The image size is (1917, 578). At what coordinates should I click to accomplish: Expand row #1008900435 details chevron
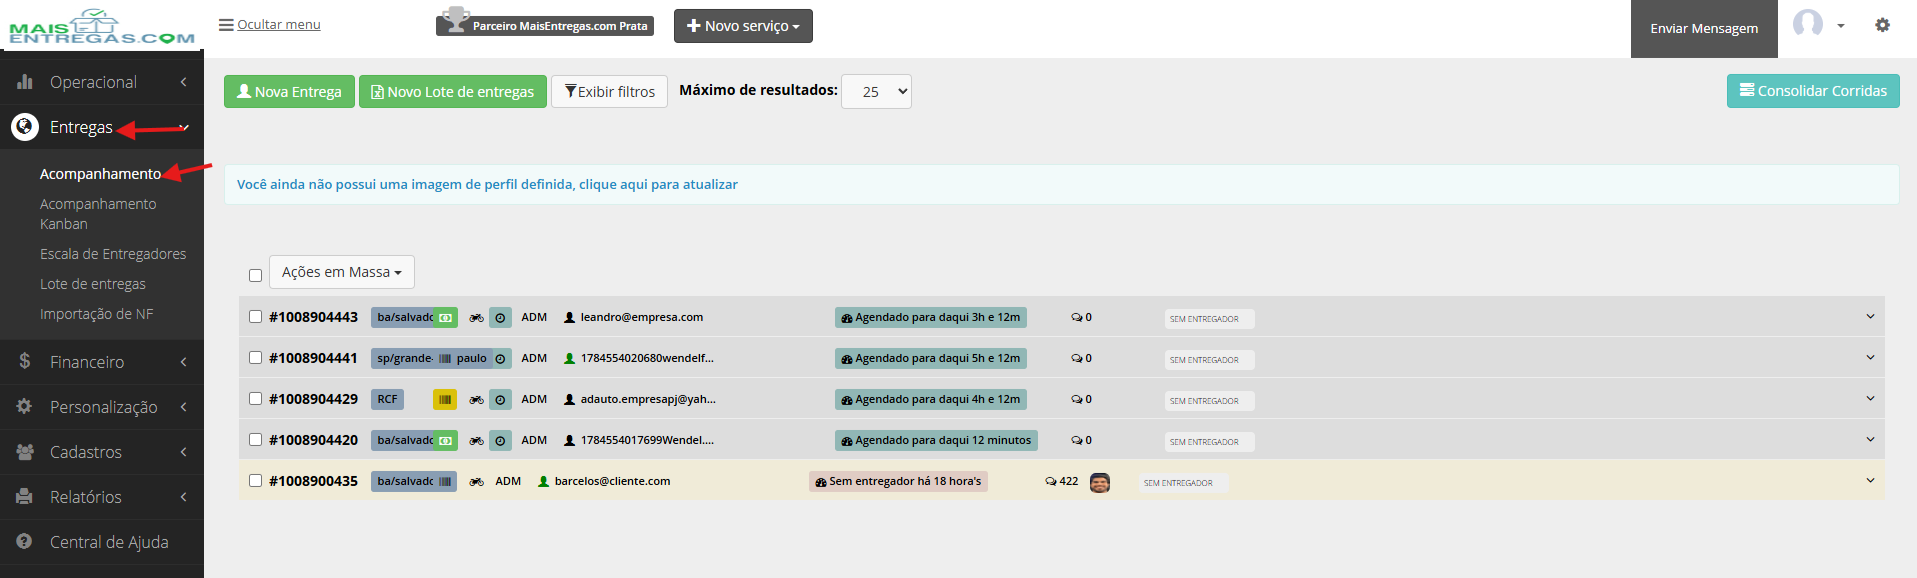click(1870, 481)
